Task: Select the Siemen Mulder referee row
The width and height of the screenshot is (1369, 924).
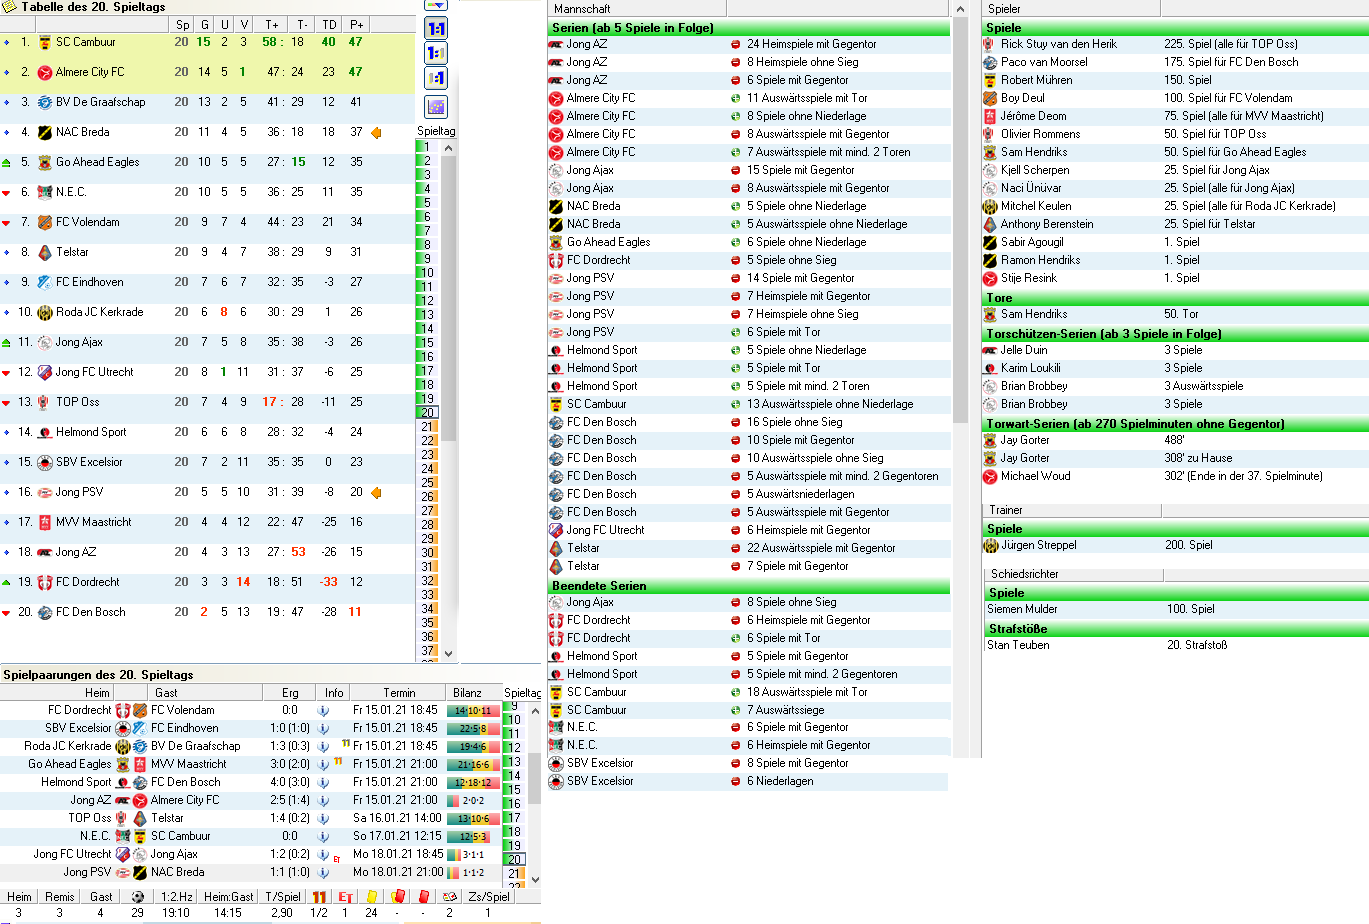Action: pyautogui.click(x=1175, y=609)
